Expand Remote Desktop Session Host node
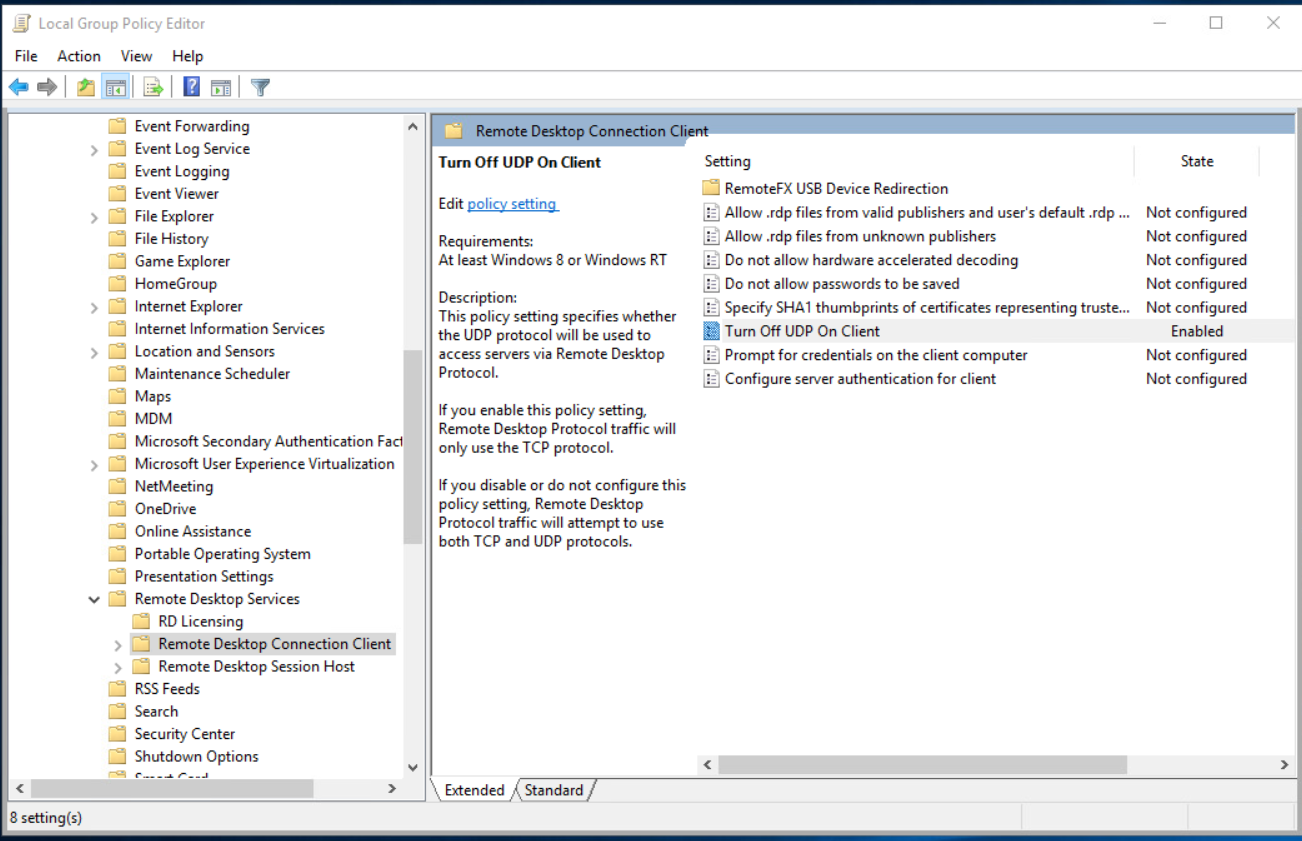The width and height of the screenshot is (1302, 841). tap(118, 668)
